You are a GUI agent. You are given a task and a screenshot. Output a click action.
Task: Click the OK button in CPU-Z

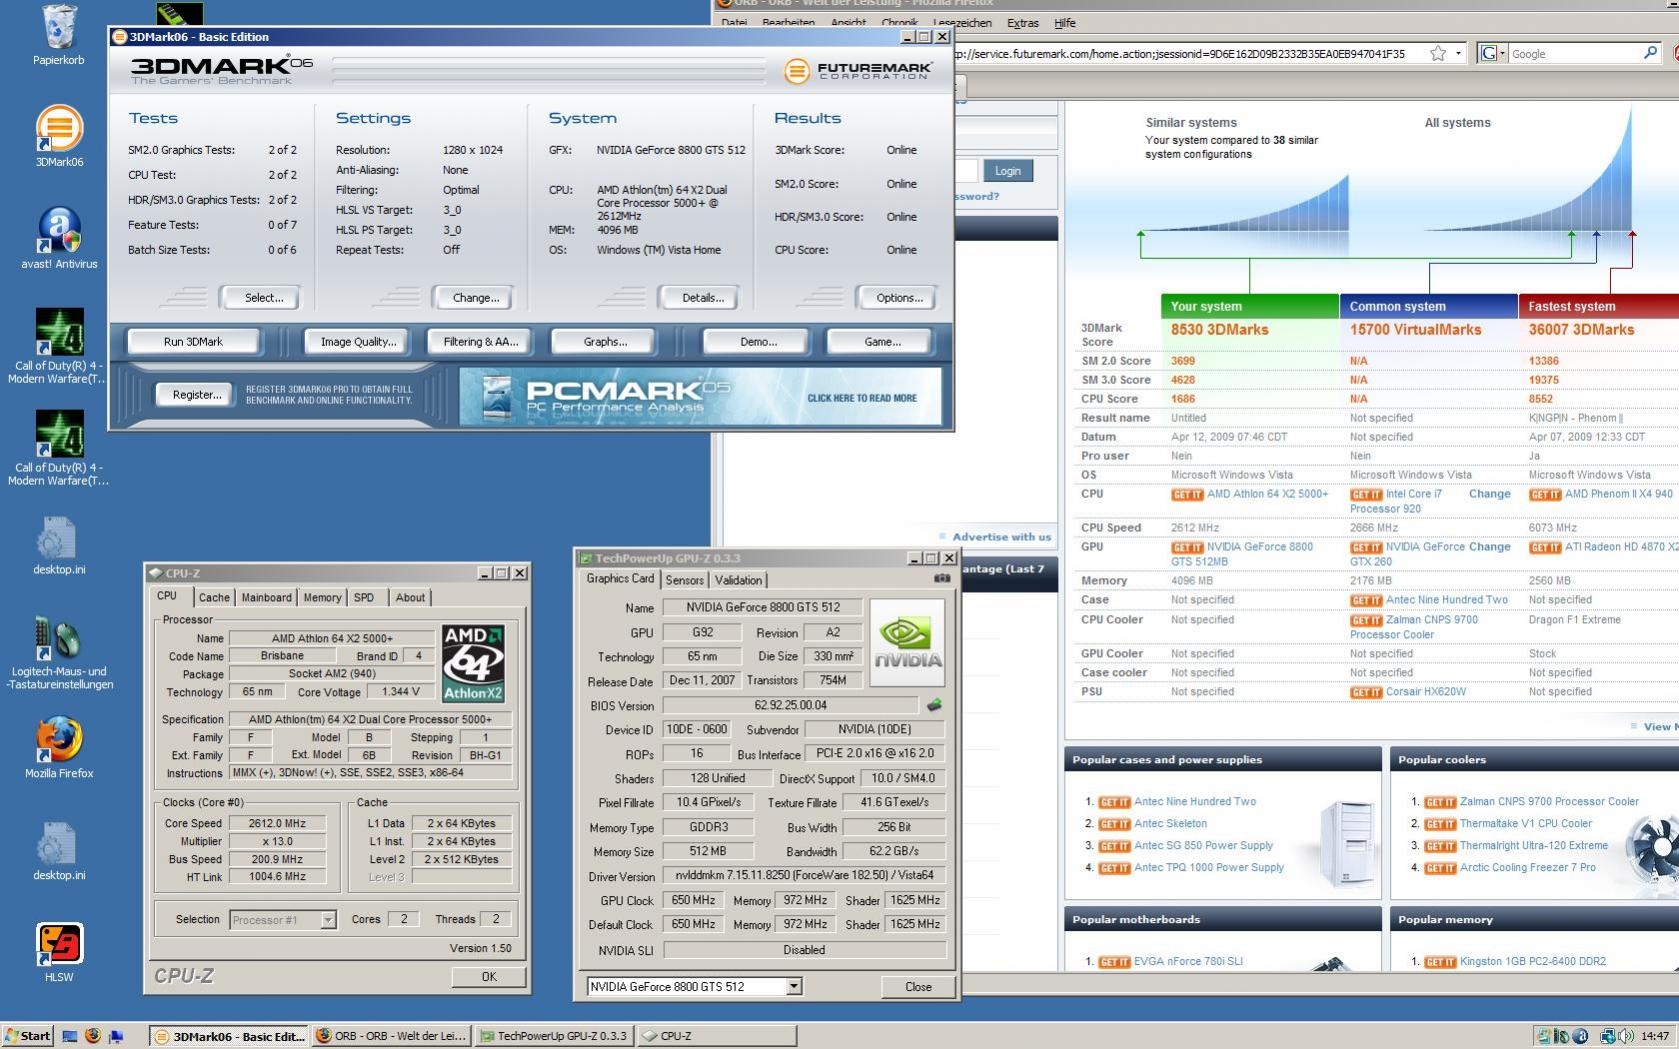pos(489,977)
